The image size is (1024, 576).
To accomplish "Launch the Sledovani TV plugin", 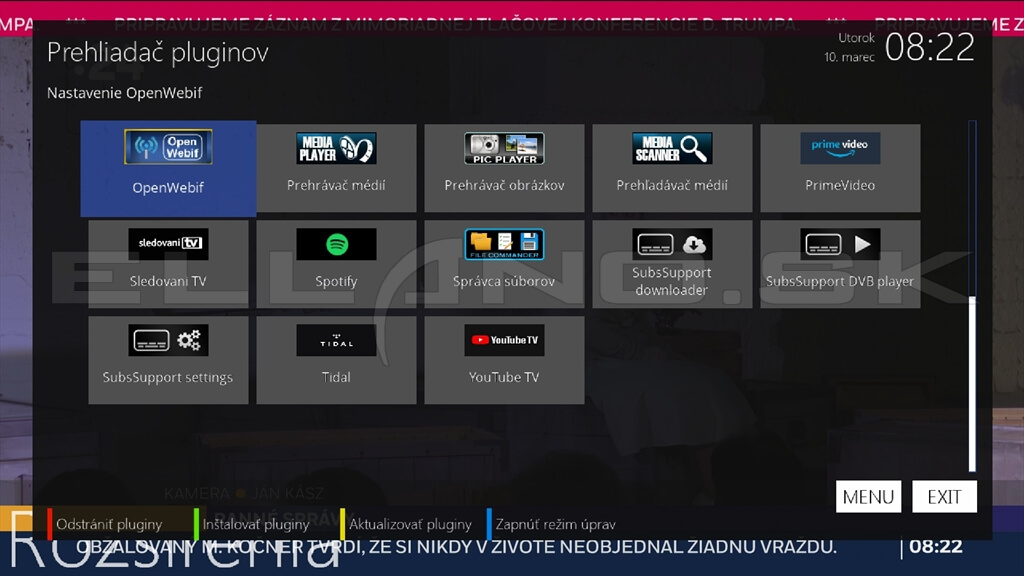I will click(168, 264).
